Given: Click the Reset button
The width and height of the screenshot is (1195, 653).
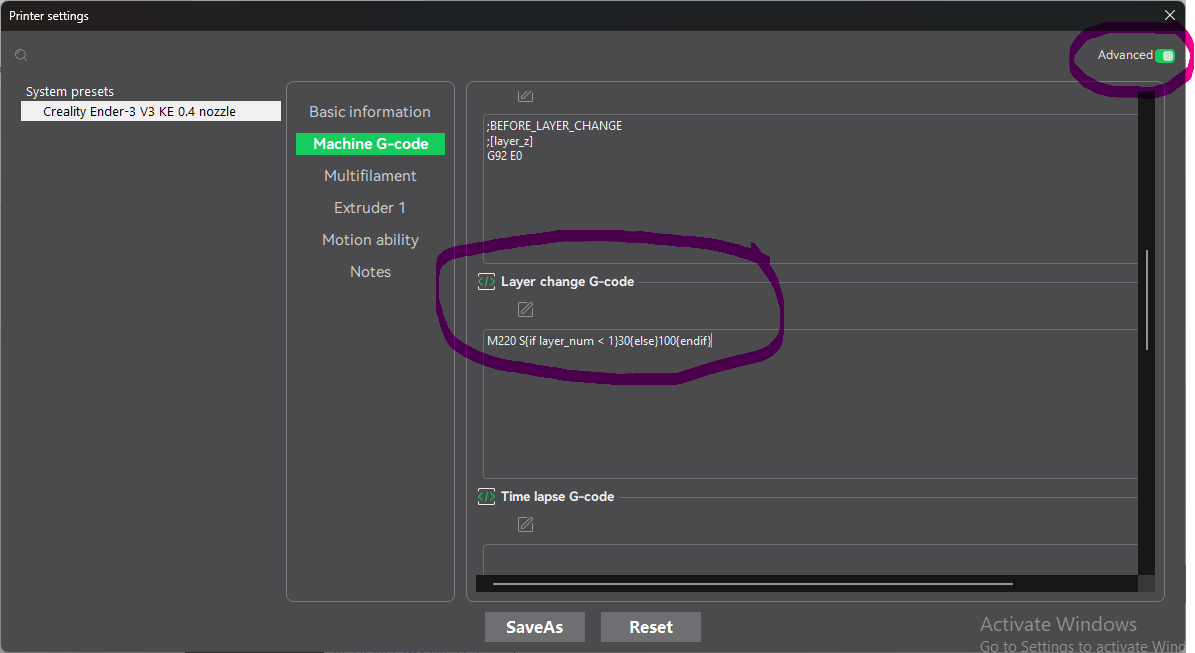Looking at the screenshot, I should pyautogui.click(x=651, y=627).
